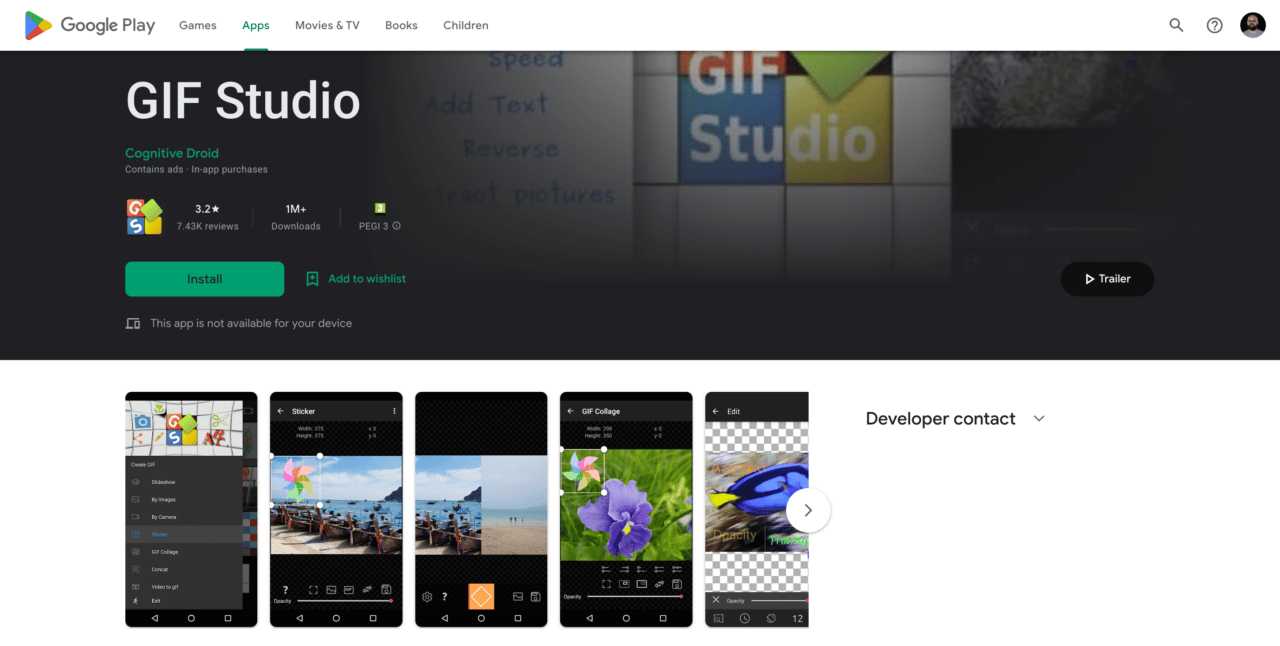Click the GIF Studio app icon

(x=144, y=216)
